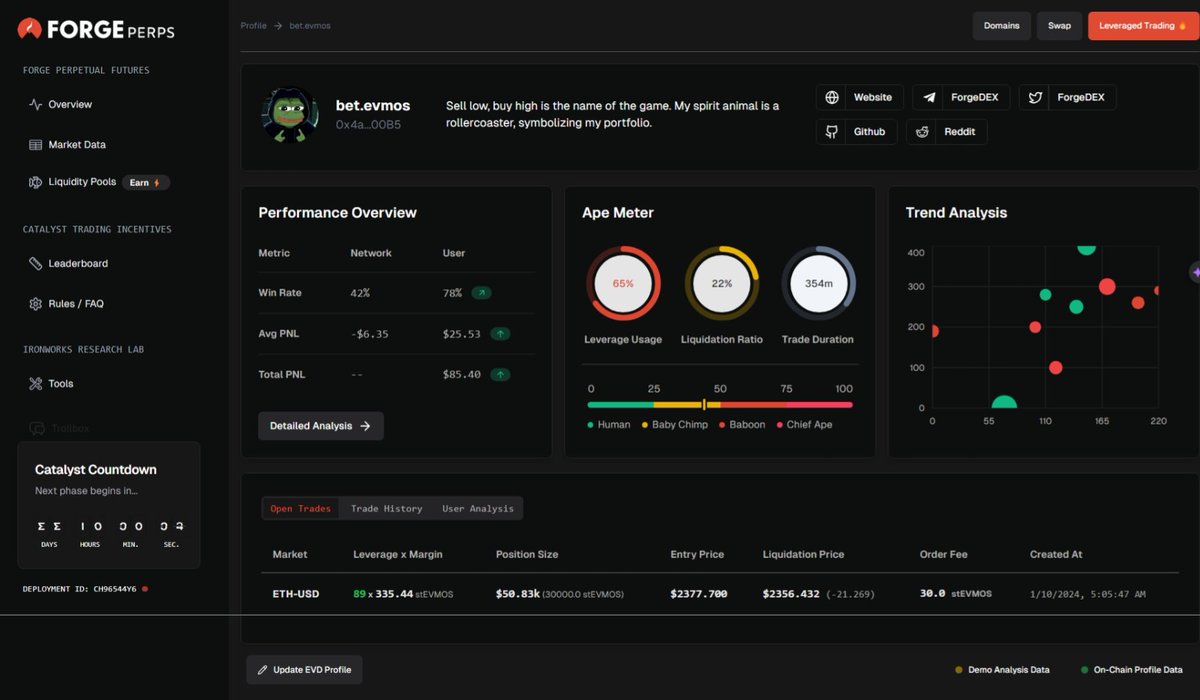This screenshot has height=700, width=1200.
Task: Open the Swap button
Action: [x=1059, y=26]
